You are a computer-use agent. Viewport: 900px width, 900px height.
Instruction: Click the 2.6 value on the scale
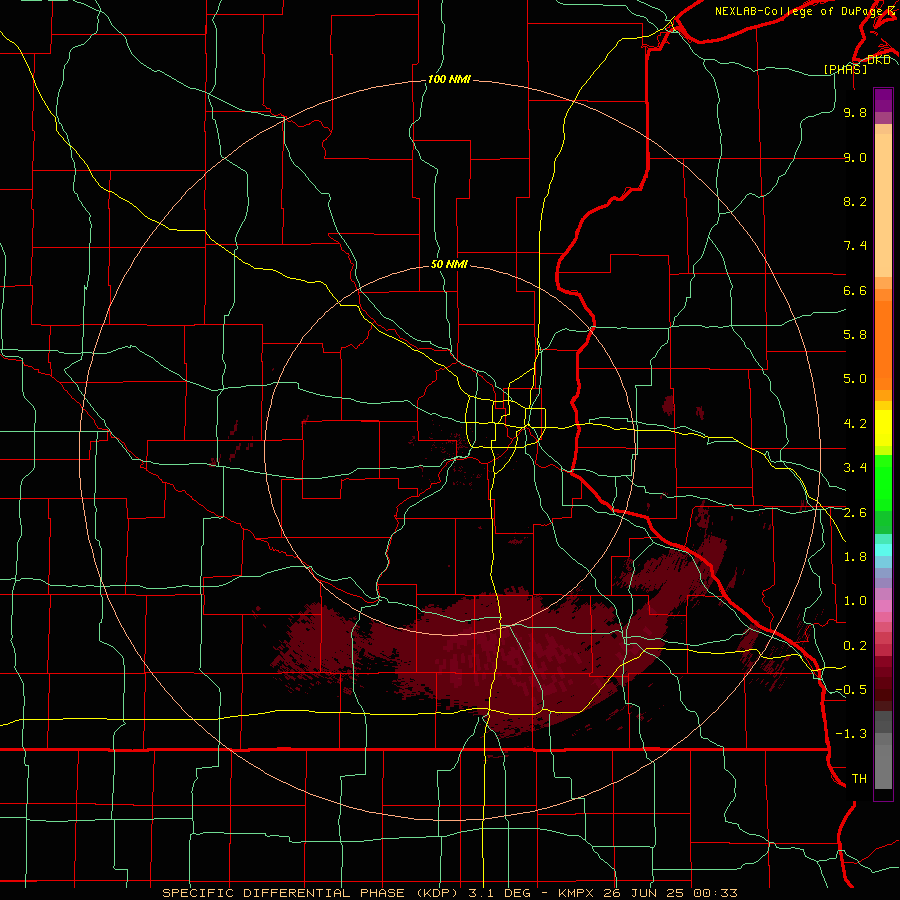tap(855, 513)
